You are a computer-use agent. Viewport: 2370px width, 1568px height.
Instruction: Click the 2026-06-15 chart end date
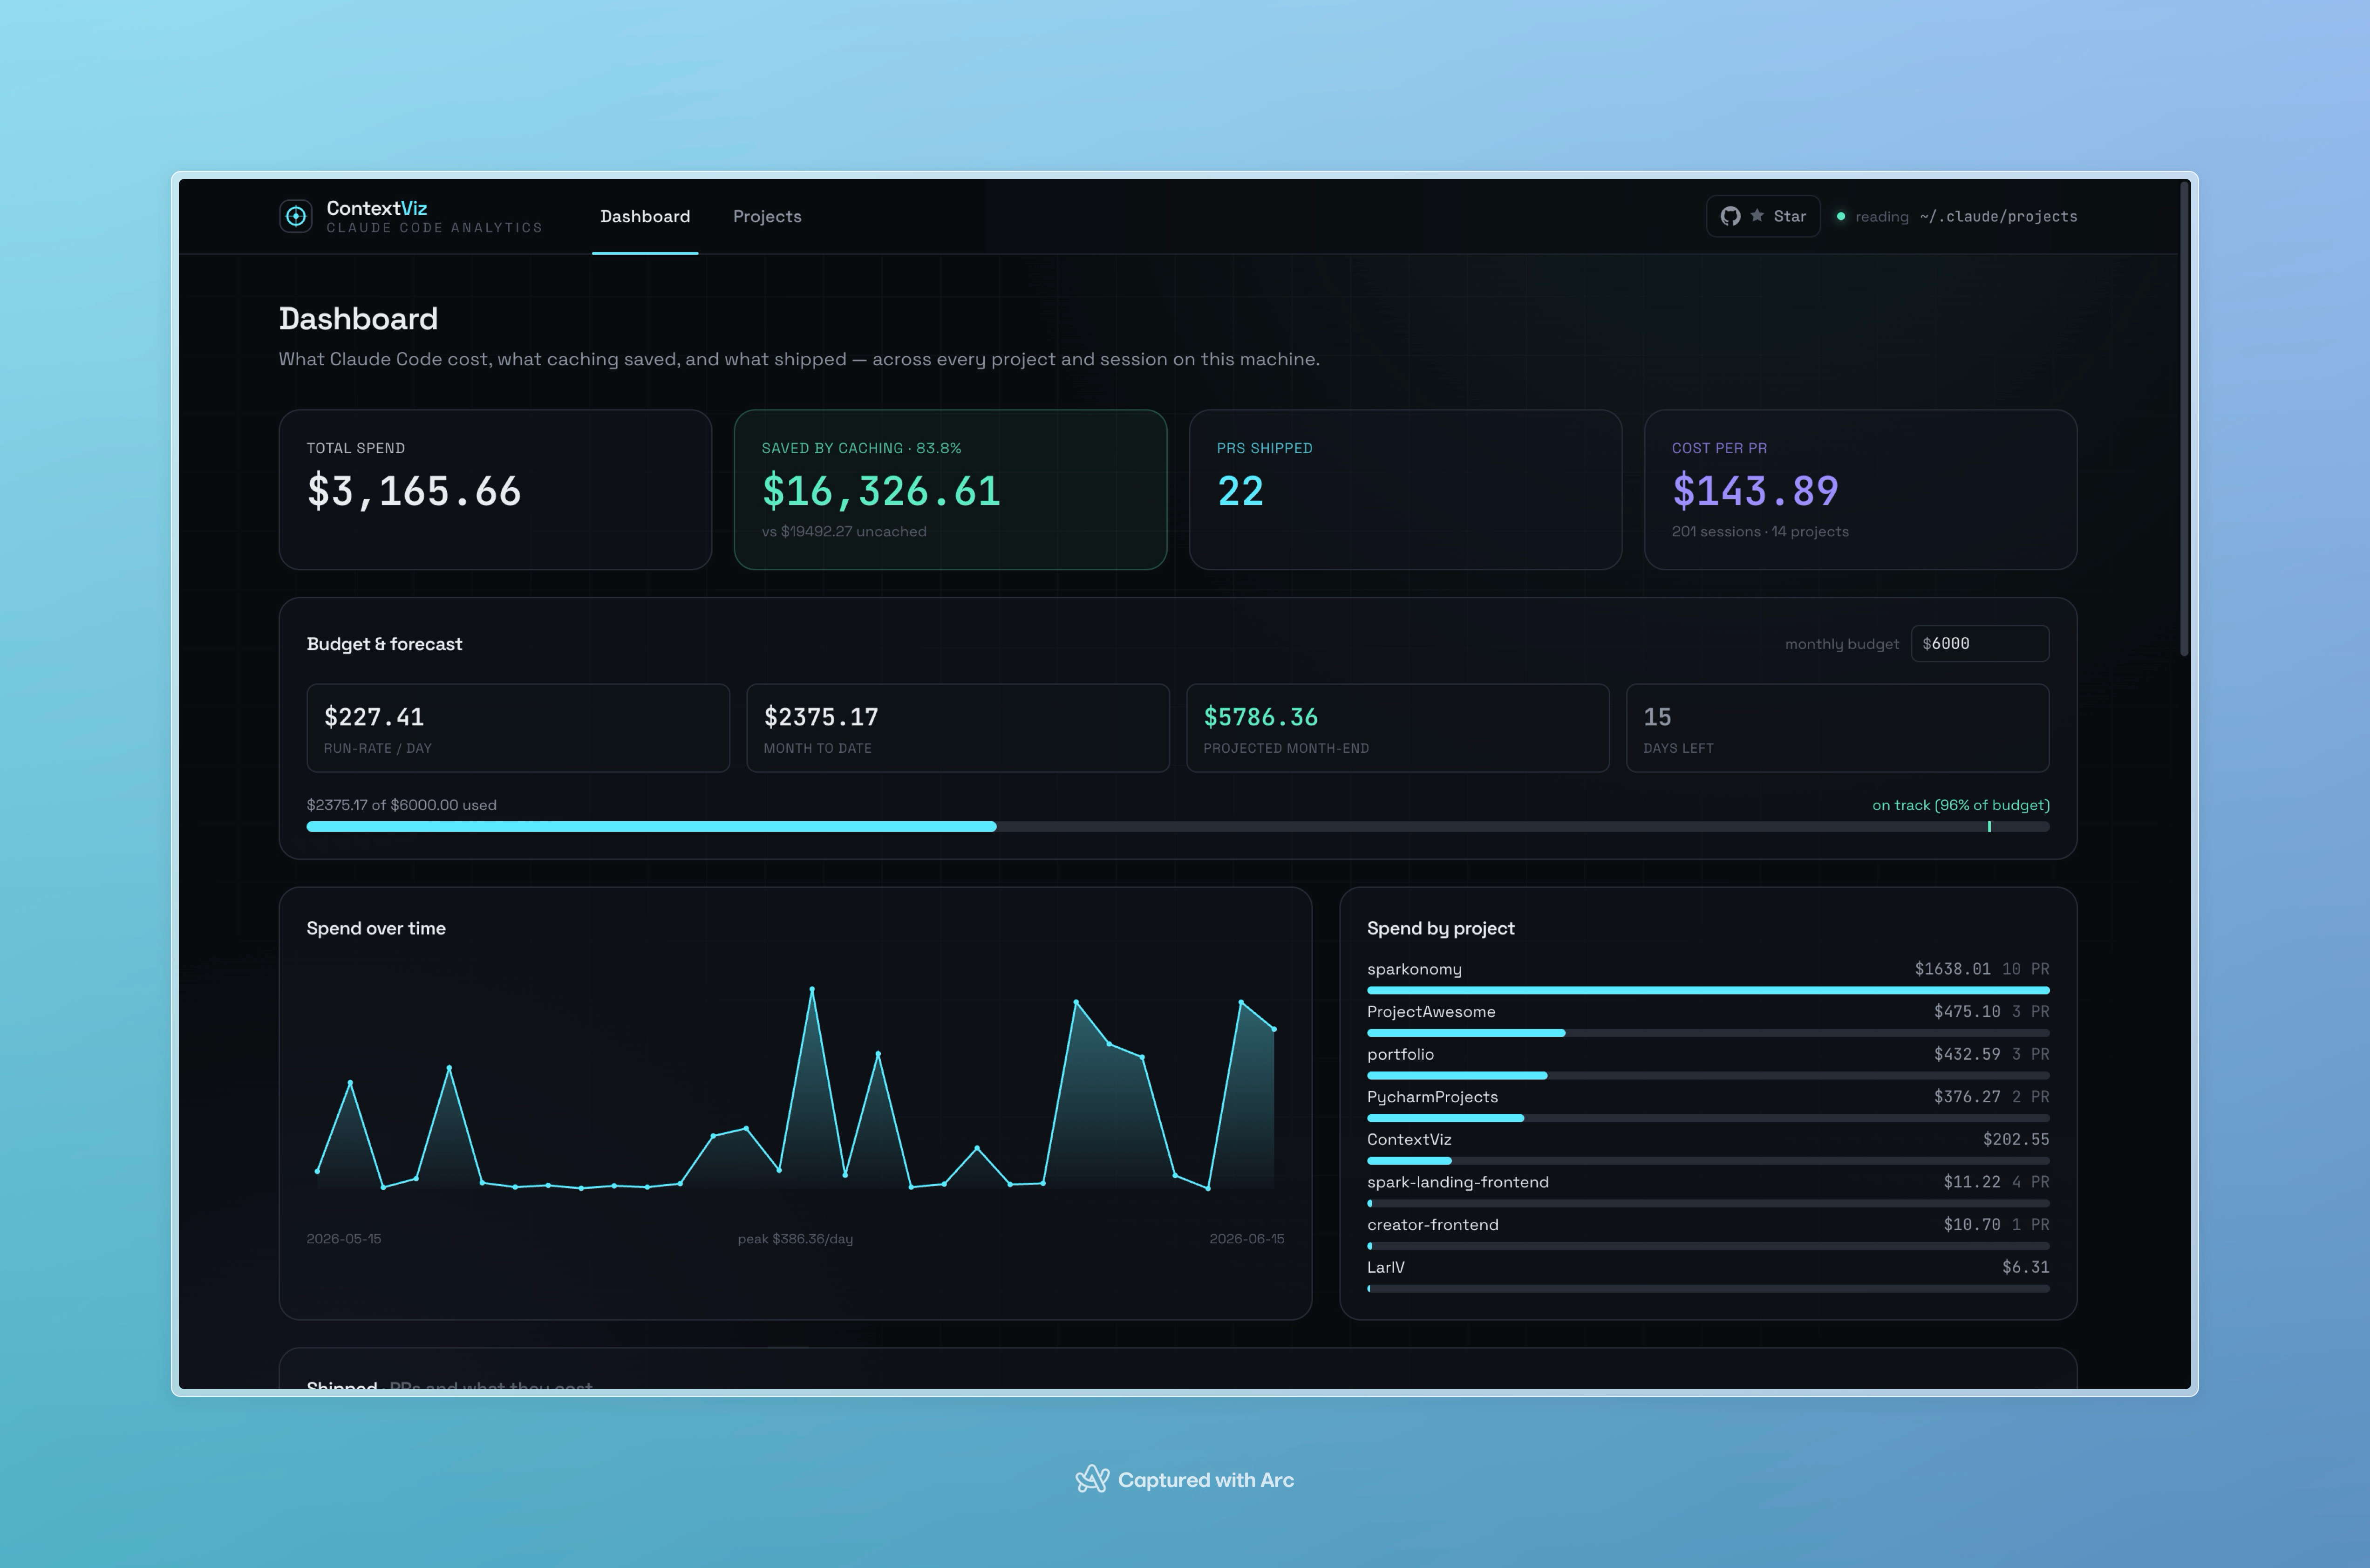point(1247,1239)
